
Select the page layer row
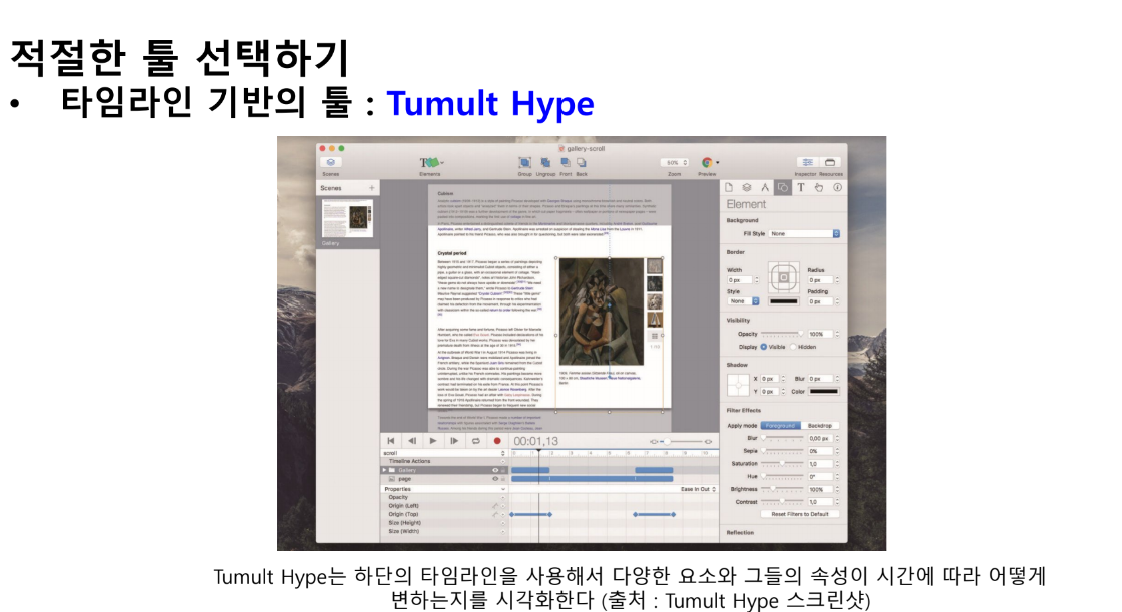pos(444,479)
